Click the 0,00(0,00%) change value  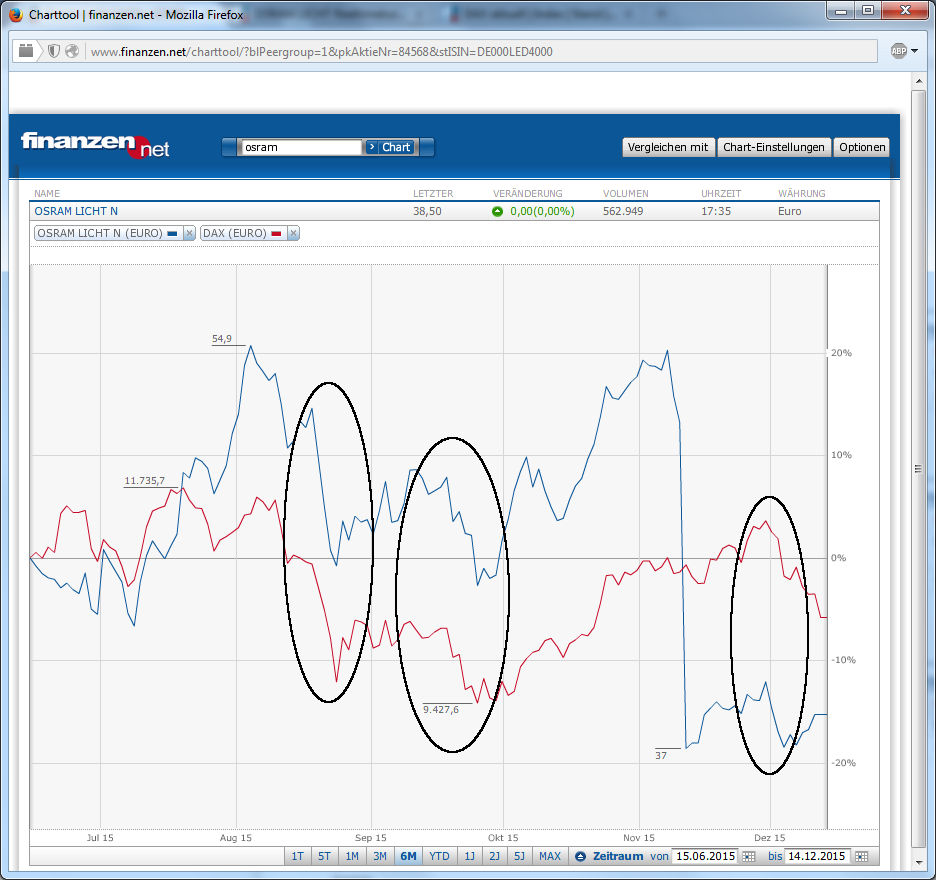click(x=542, y=211)
